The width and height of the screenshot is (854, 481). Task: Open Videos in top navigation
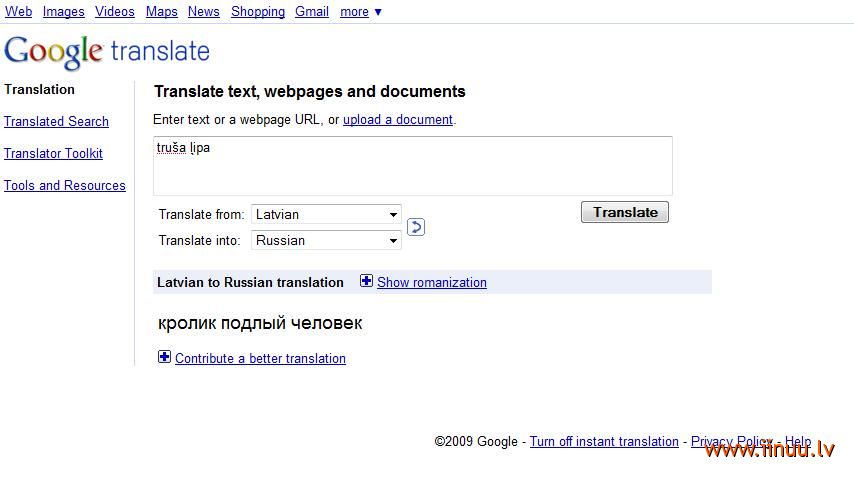114,11
